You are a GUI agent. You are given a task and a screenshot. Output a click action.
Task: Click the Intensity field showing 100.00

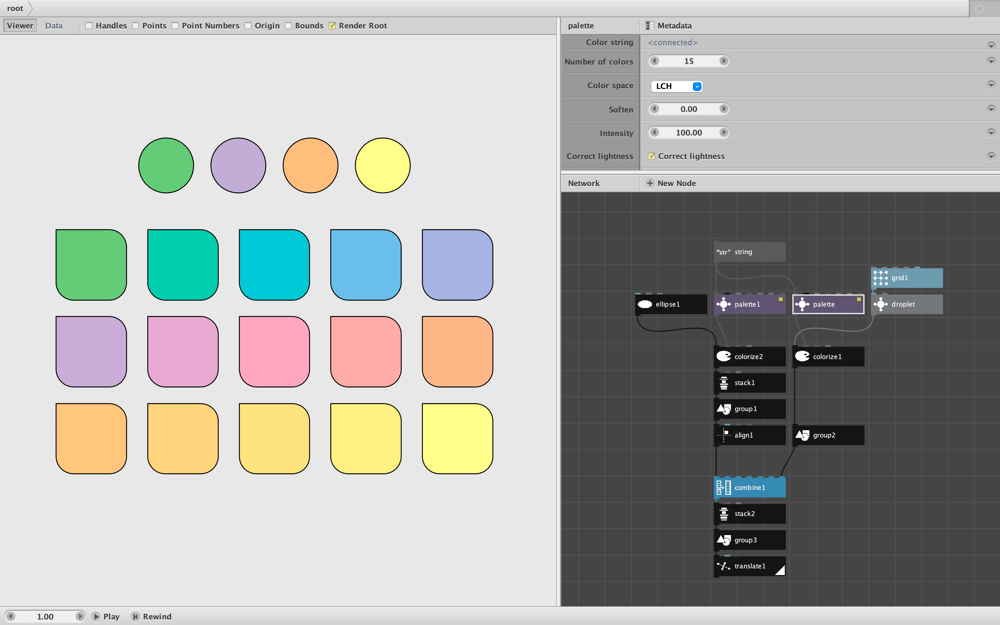[689, 133]
